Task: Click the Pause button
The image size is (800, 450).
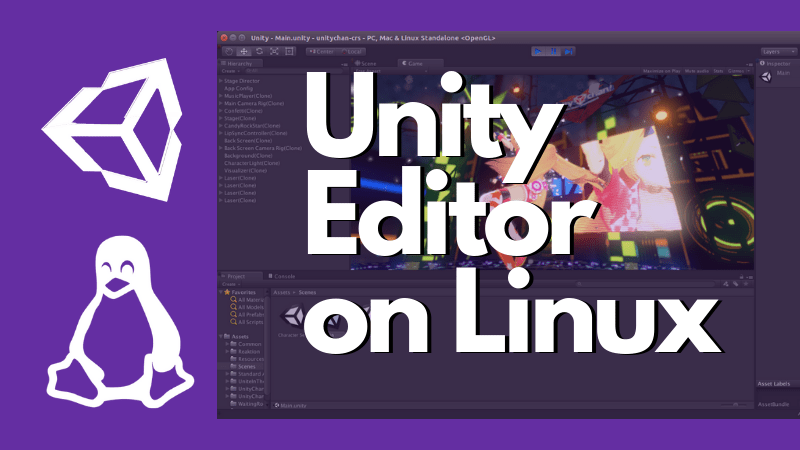Action: (x=553, y=50)
